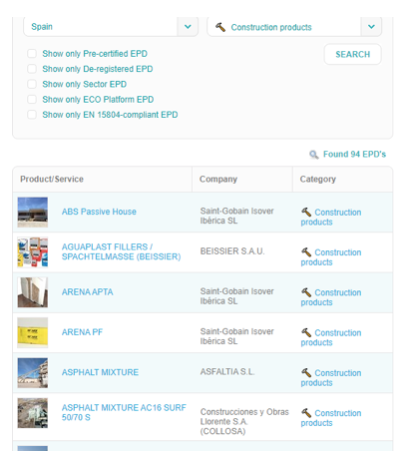The image size is (410, 471).
Task: Click the hammer icon in the AGUAPLAST FILLERS row
Action: (306, 252)
